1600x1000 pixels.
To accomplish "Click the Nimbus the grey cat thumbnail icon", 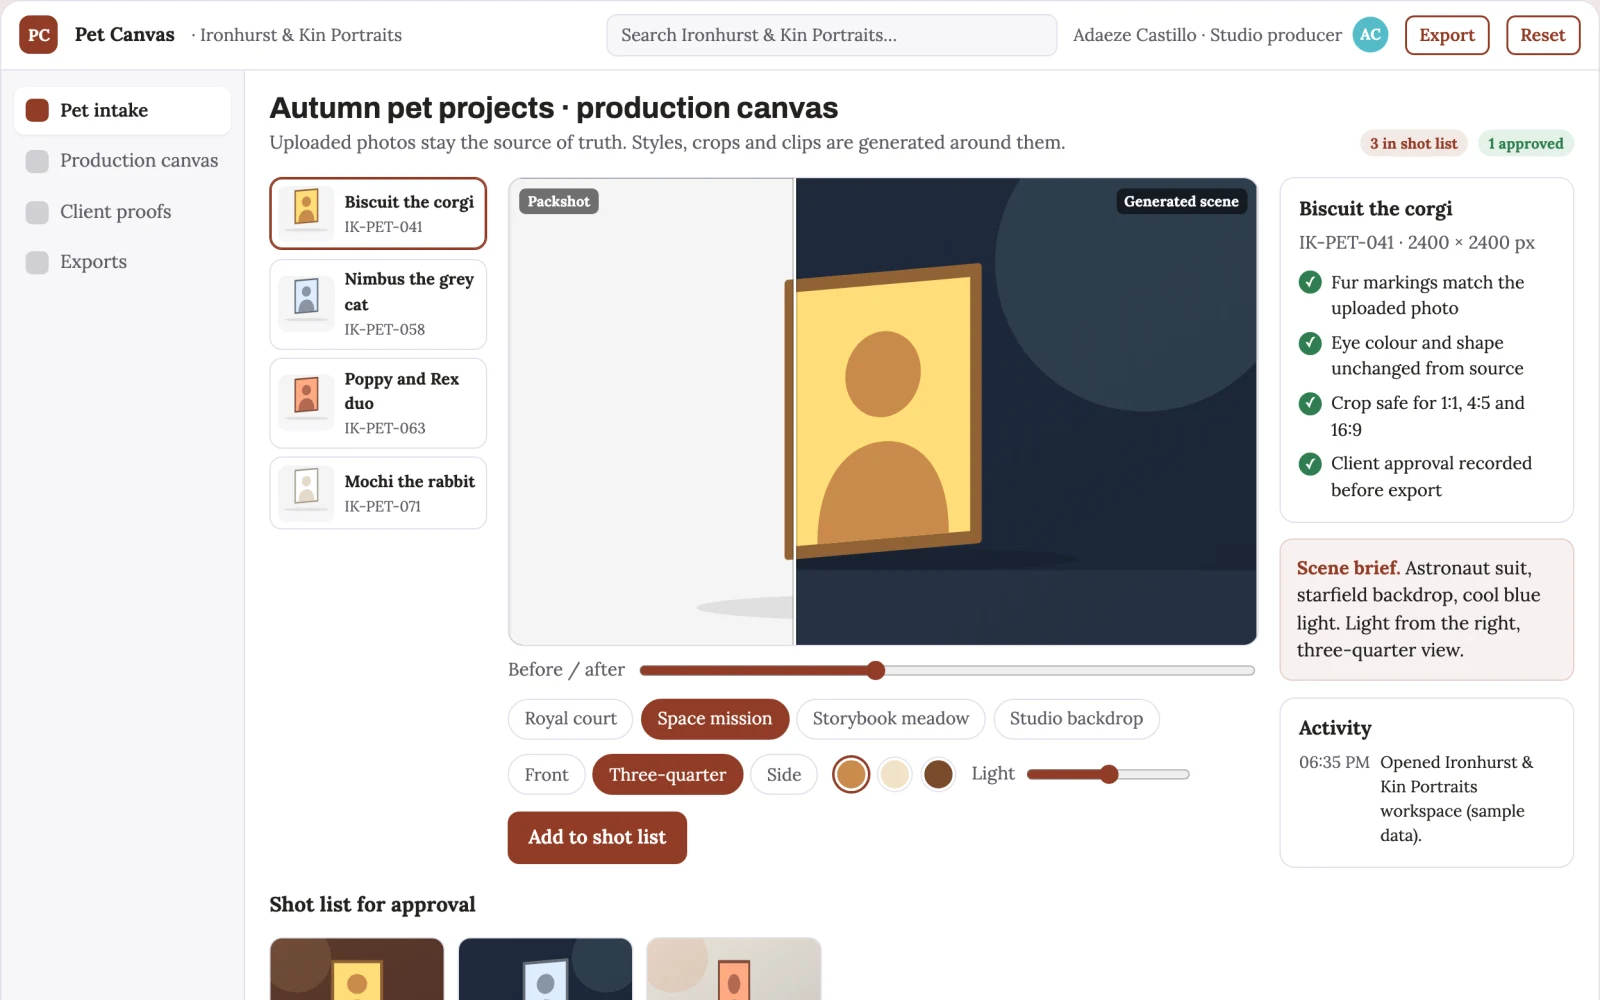I will pos(307,303).
